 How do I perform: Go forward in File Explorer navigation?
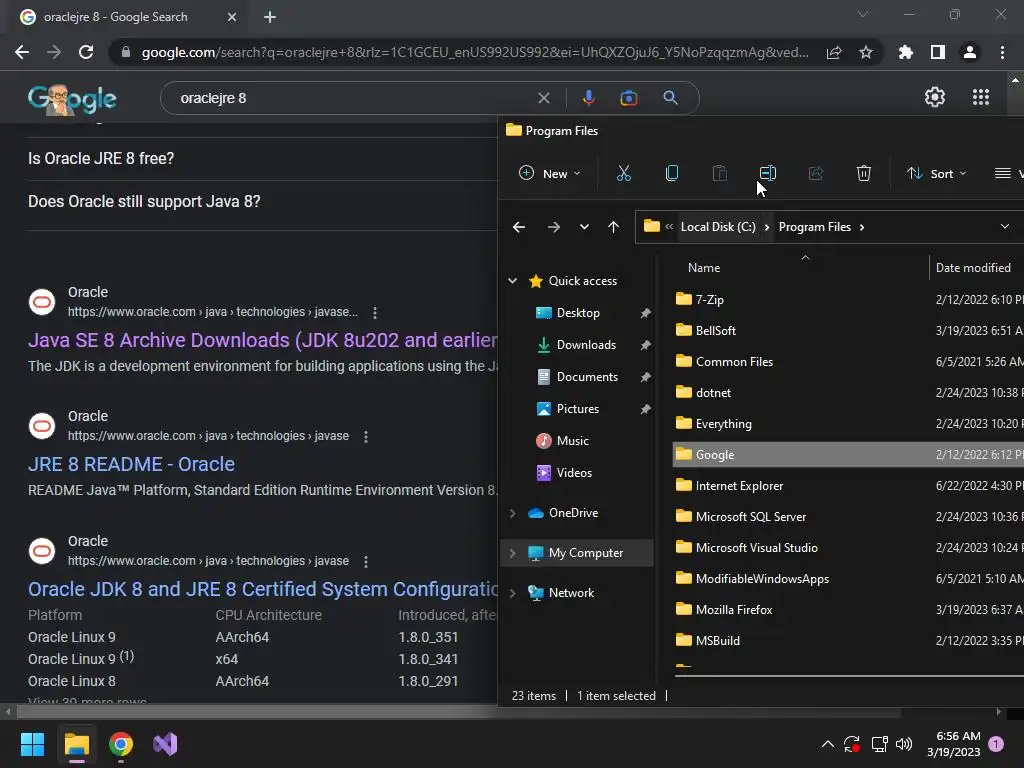pyautogui.click(x=554, y=227)
